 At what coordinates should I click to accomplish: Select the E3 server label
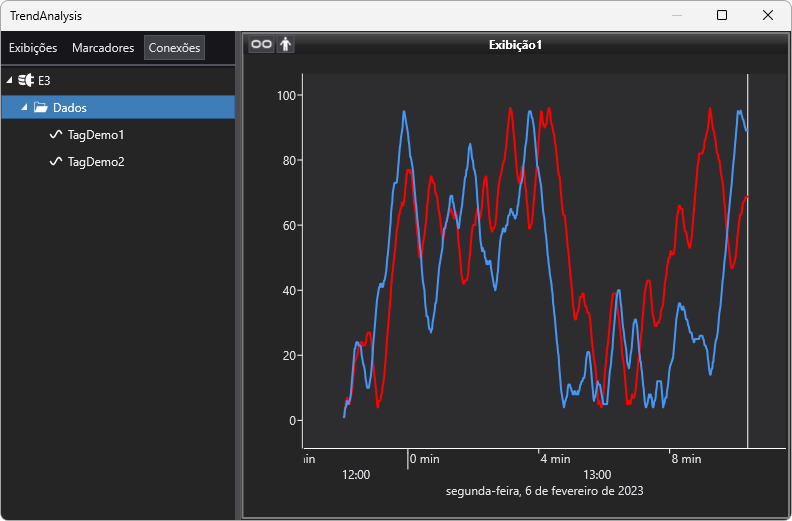pos(45,80)
